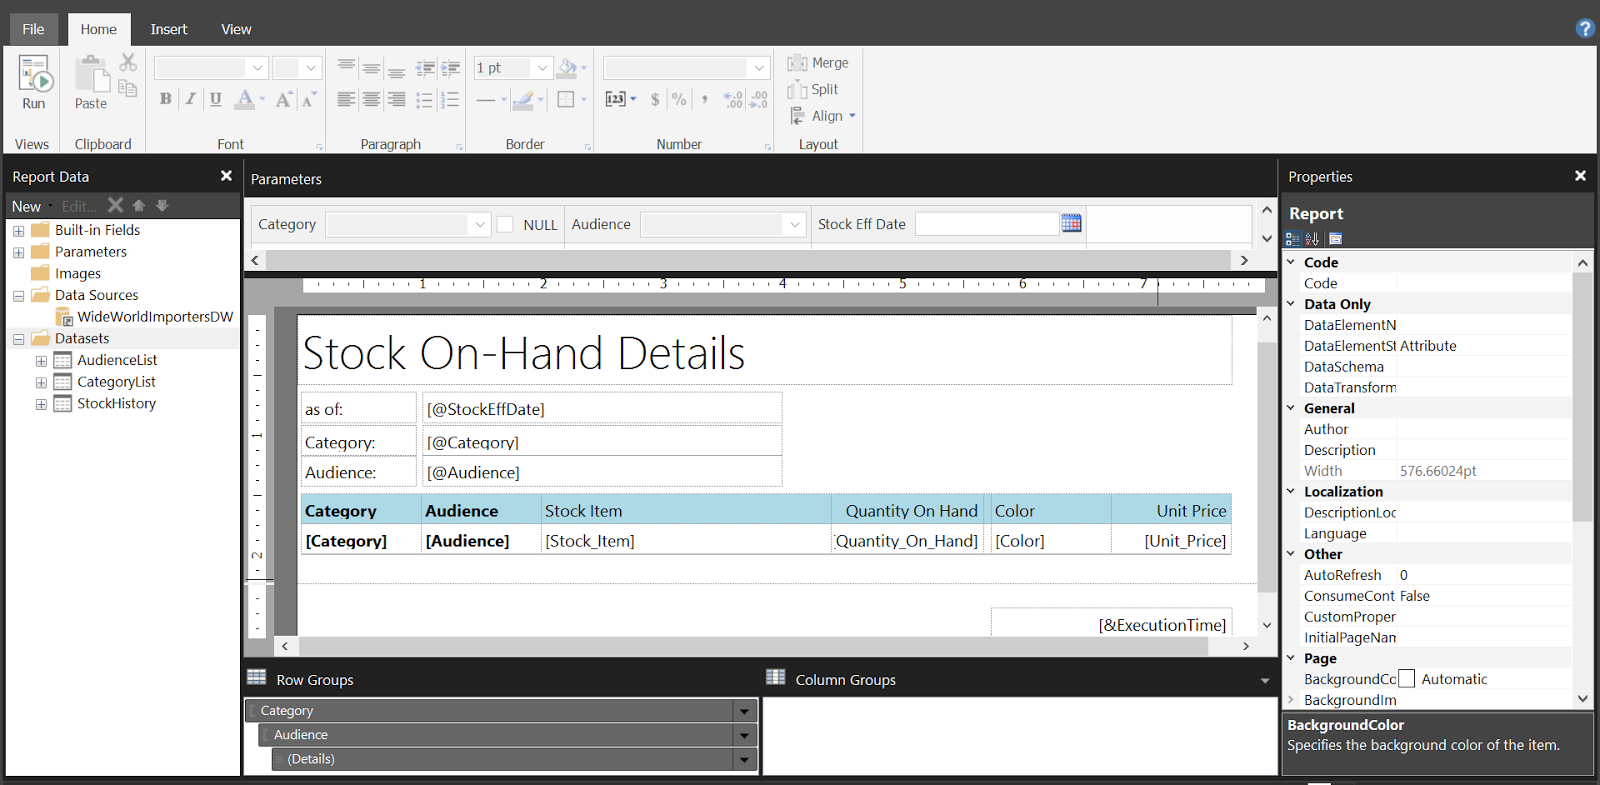Open Paragraph dialog launcher
Screen dimensions: 1600x785
point(460,147)
